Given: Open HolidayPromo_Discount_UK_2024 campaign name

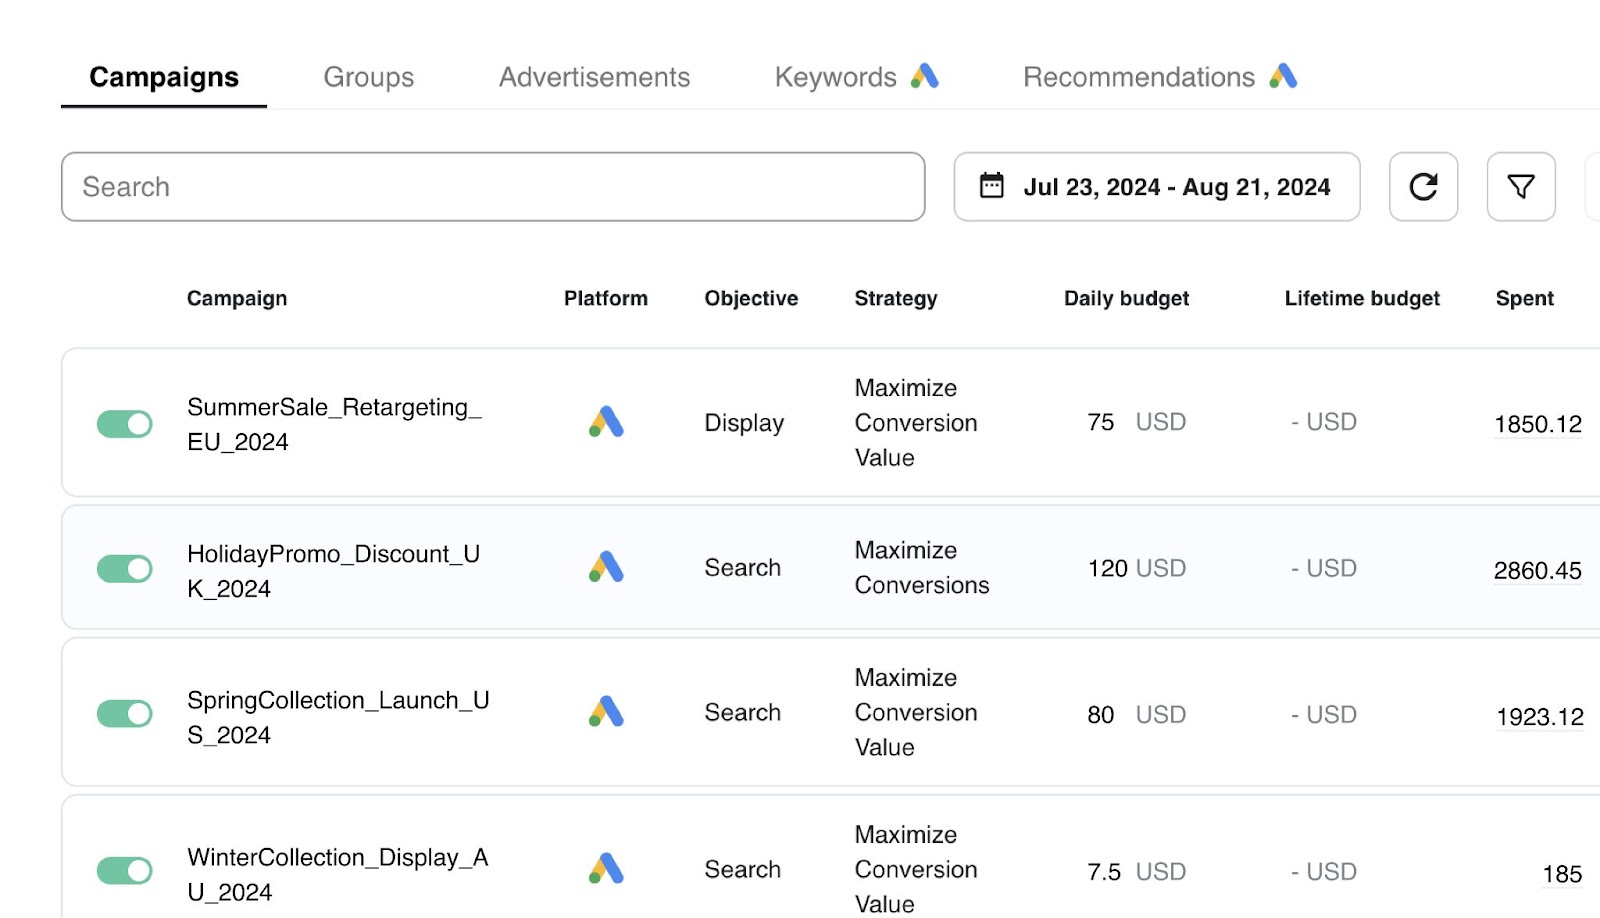Looking at the screenshot, I should tap(334, 571).
